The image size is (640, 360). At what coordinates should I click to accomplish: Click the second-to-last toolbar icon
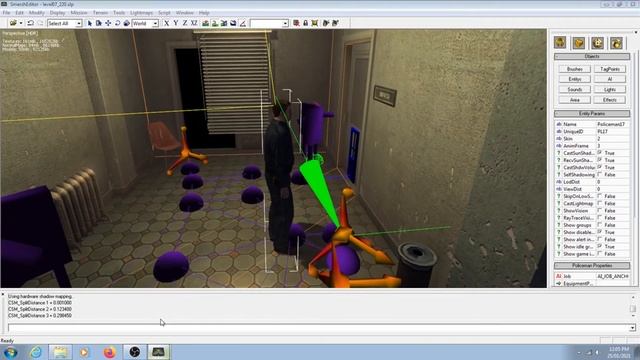pos(326,23)
